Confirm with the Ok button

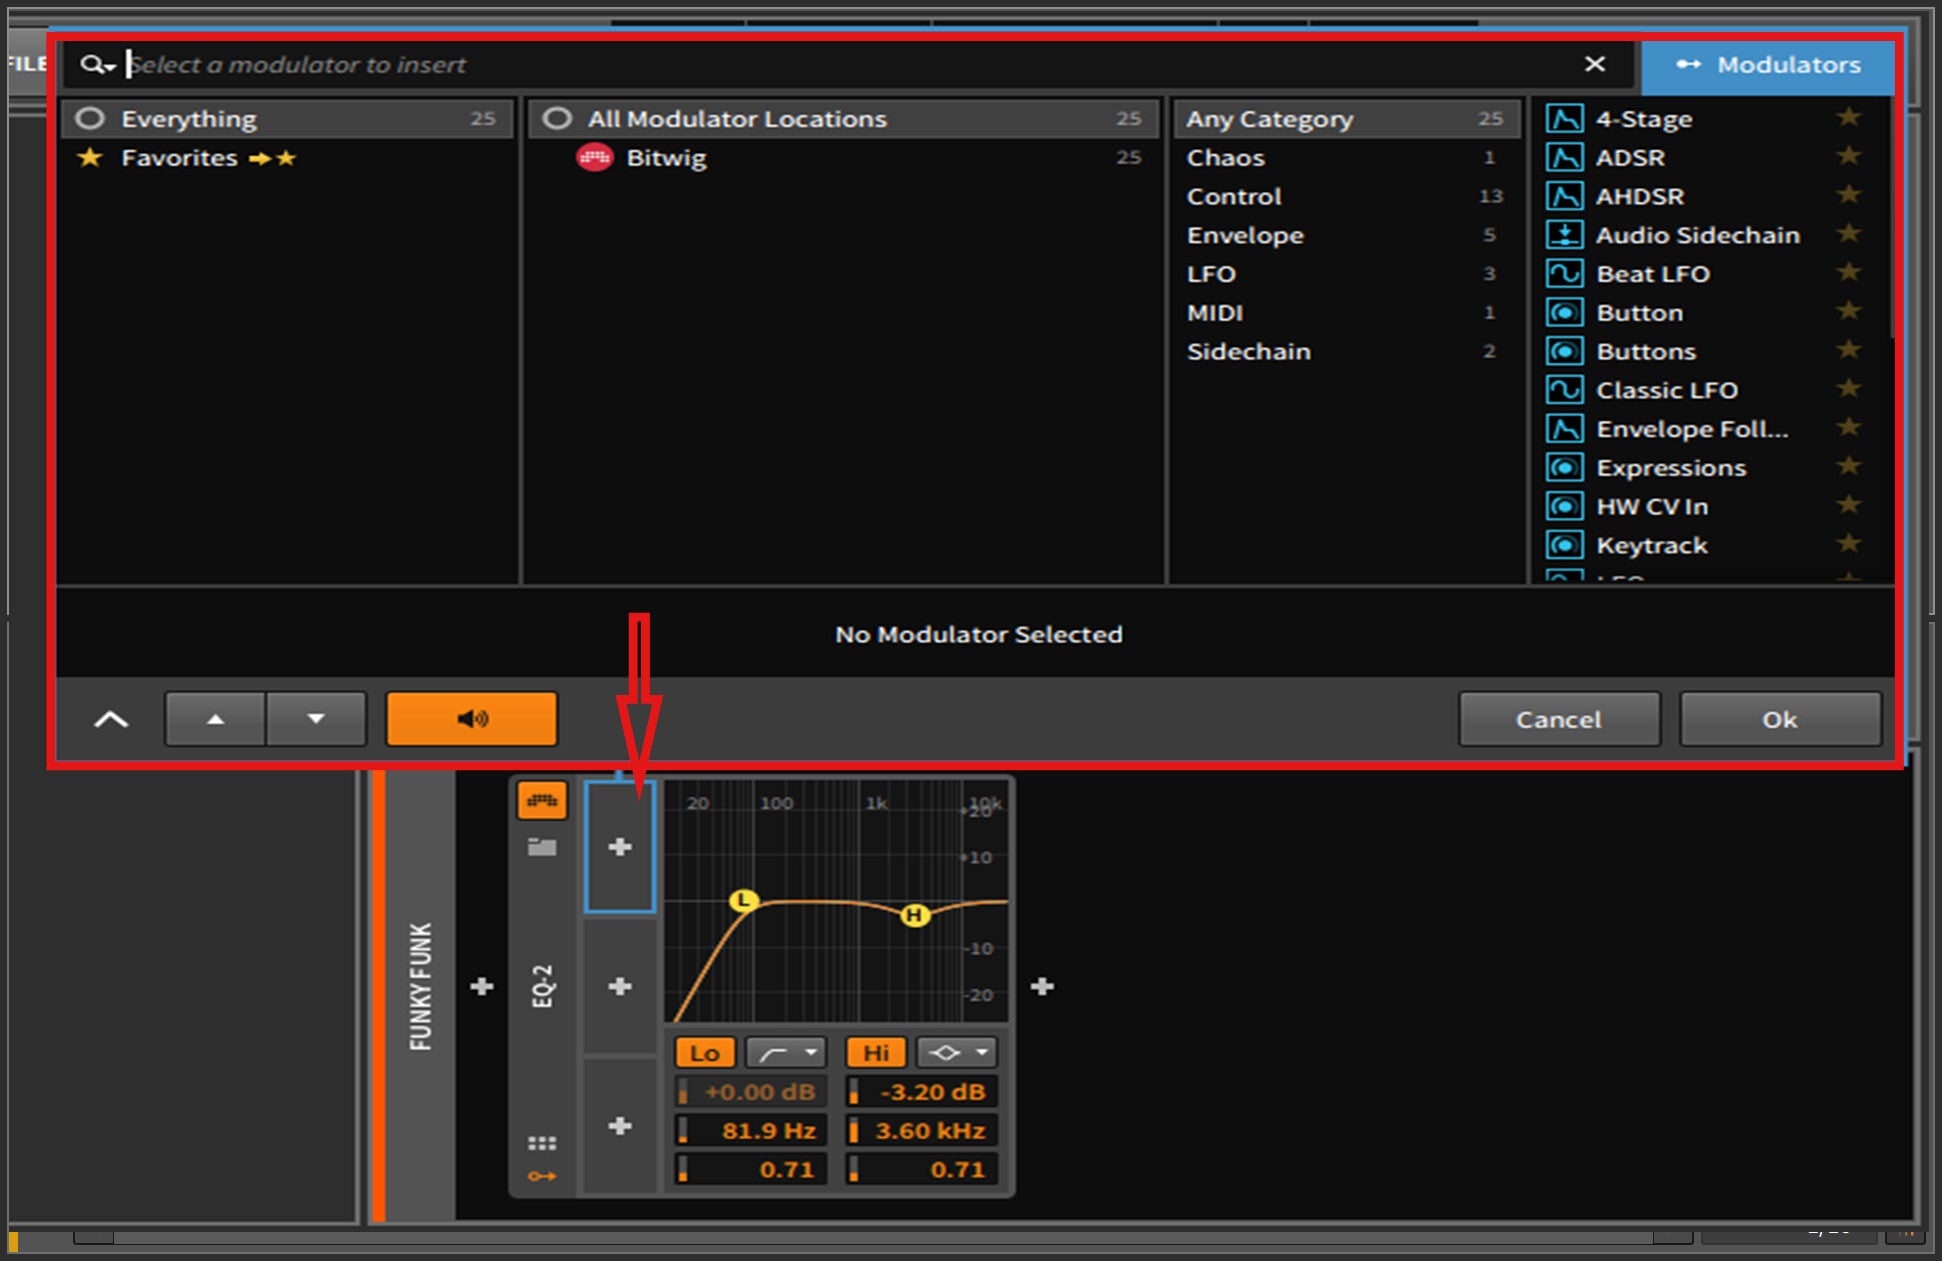click(x=1779, y=720)
